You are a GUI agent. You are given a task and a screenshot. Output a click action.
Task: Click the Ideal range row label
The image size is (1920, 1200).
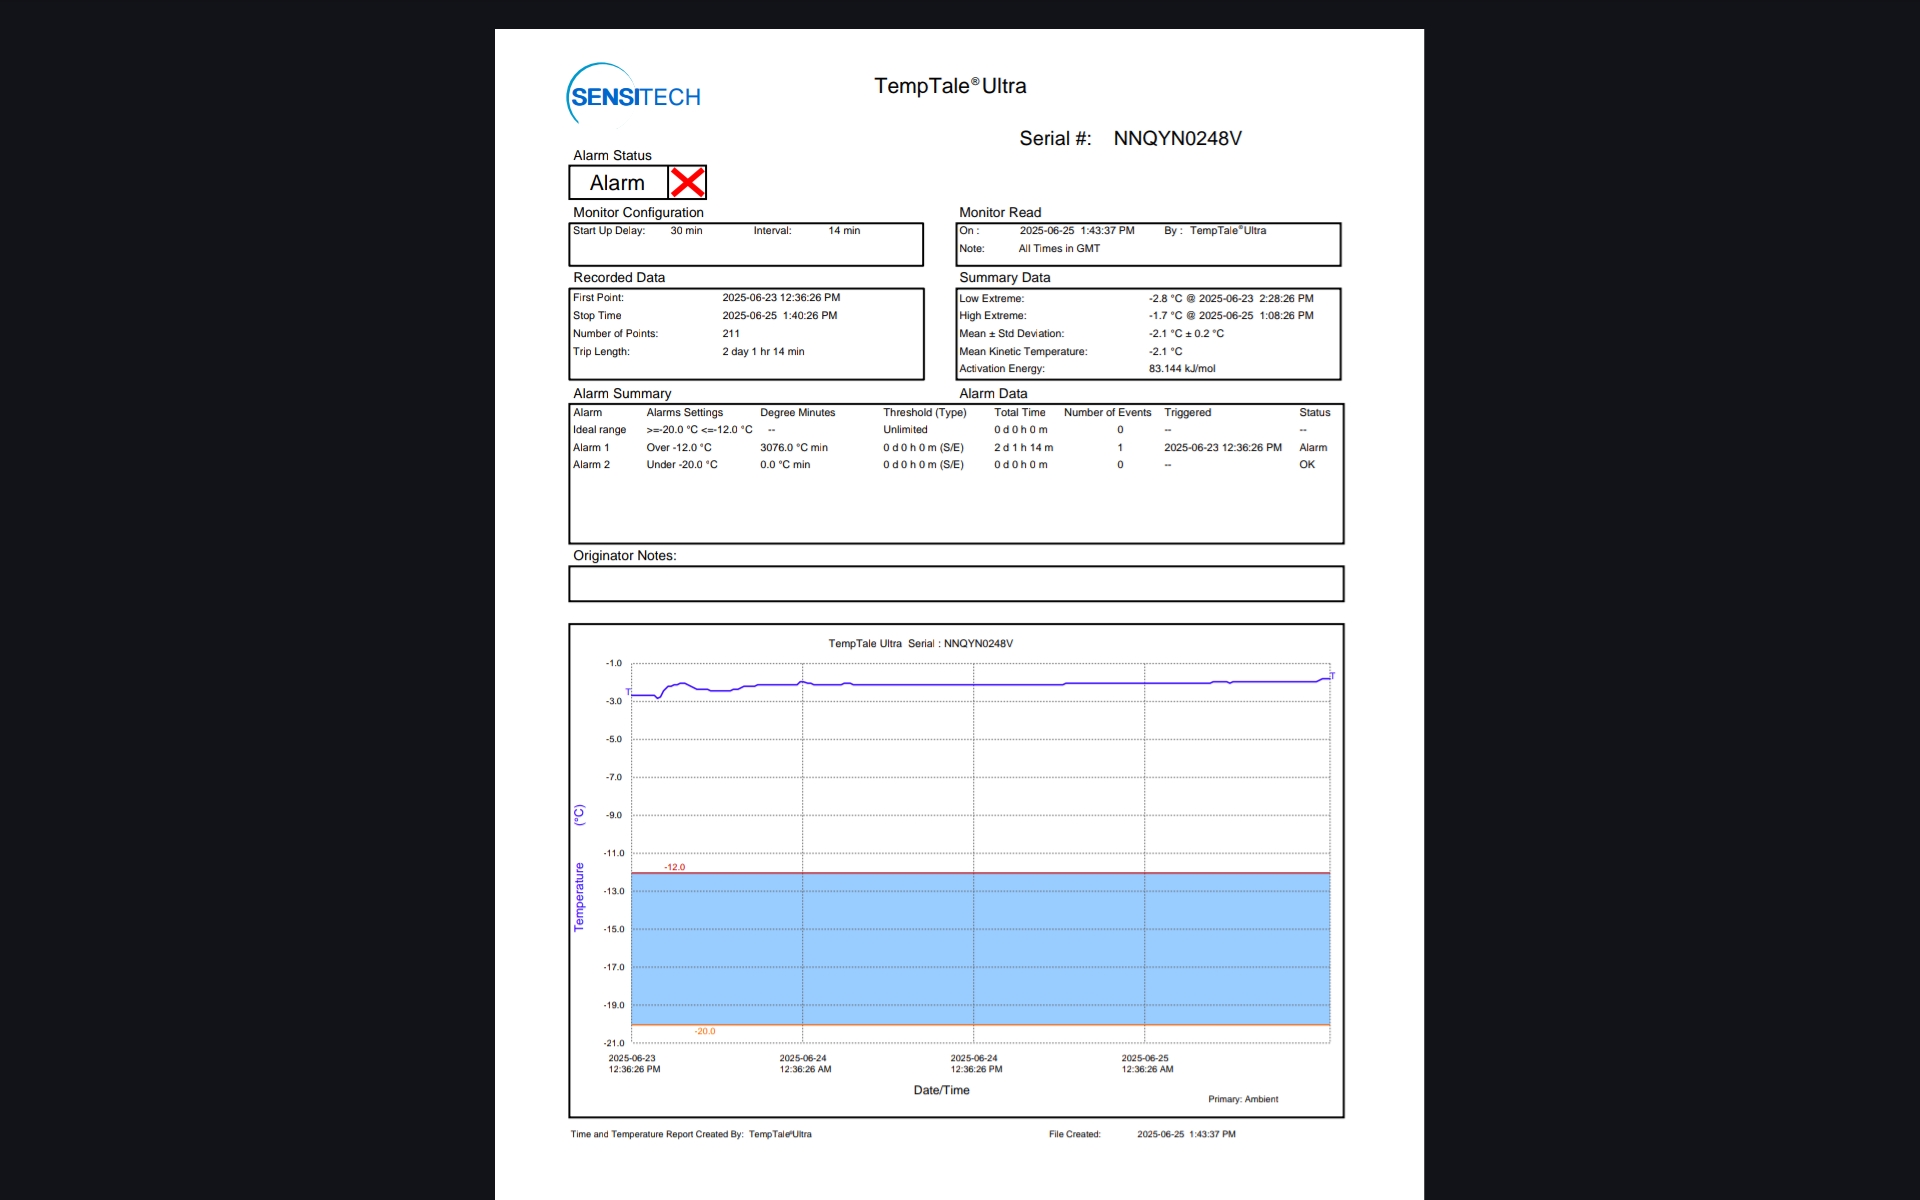[x=599, y=430]
